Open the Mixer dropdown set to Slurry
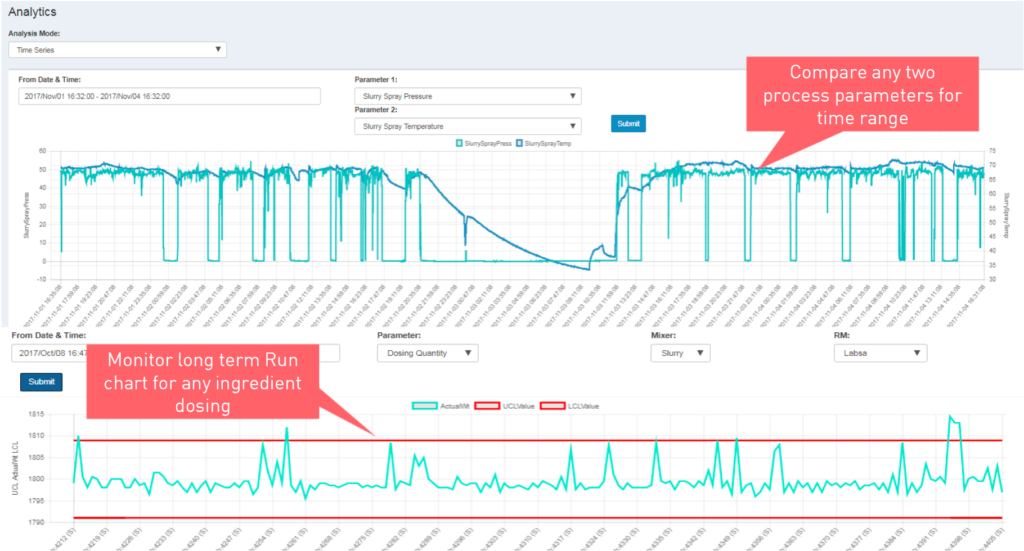Viewport: 1024px width, 551px height. coord(680,353)
